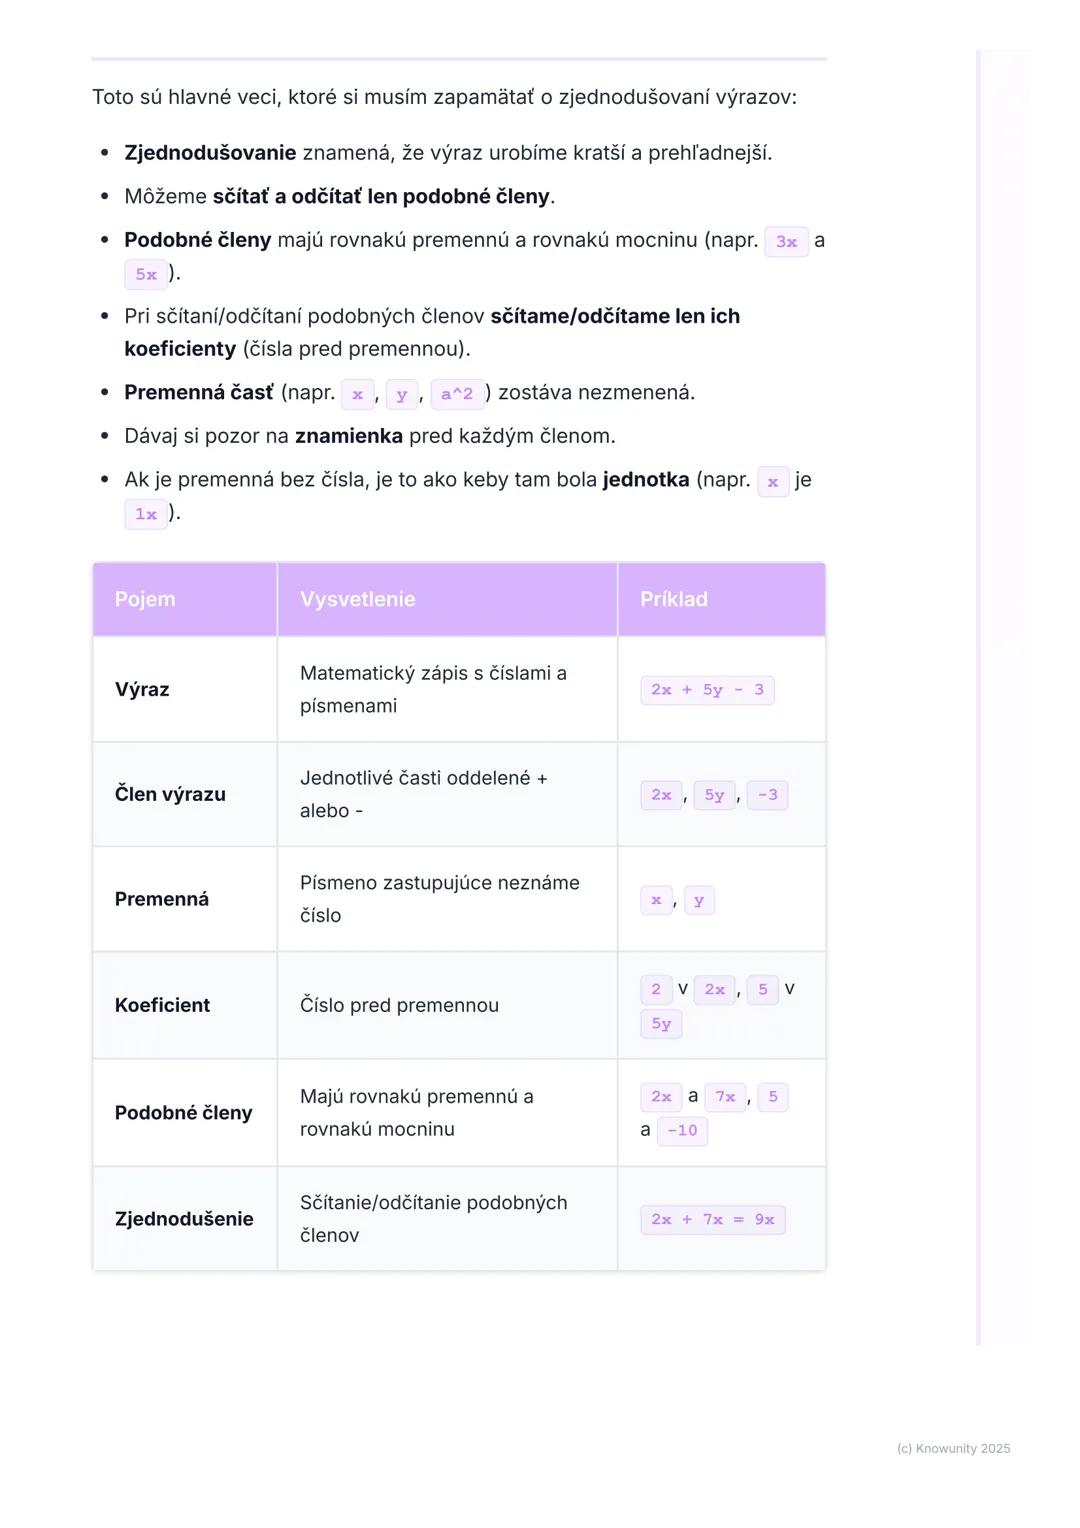
Task: Click the "1x" code chip
Action: click(x=146, y=514)
